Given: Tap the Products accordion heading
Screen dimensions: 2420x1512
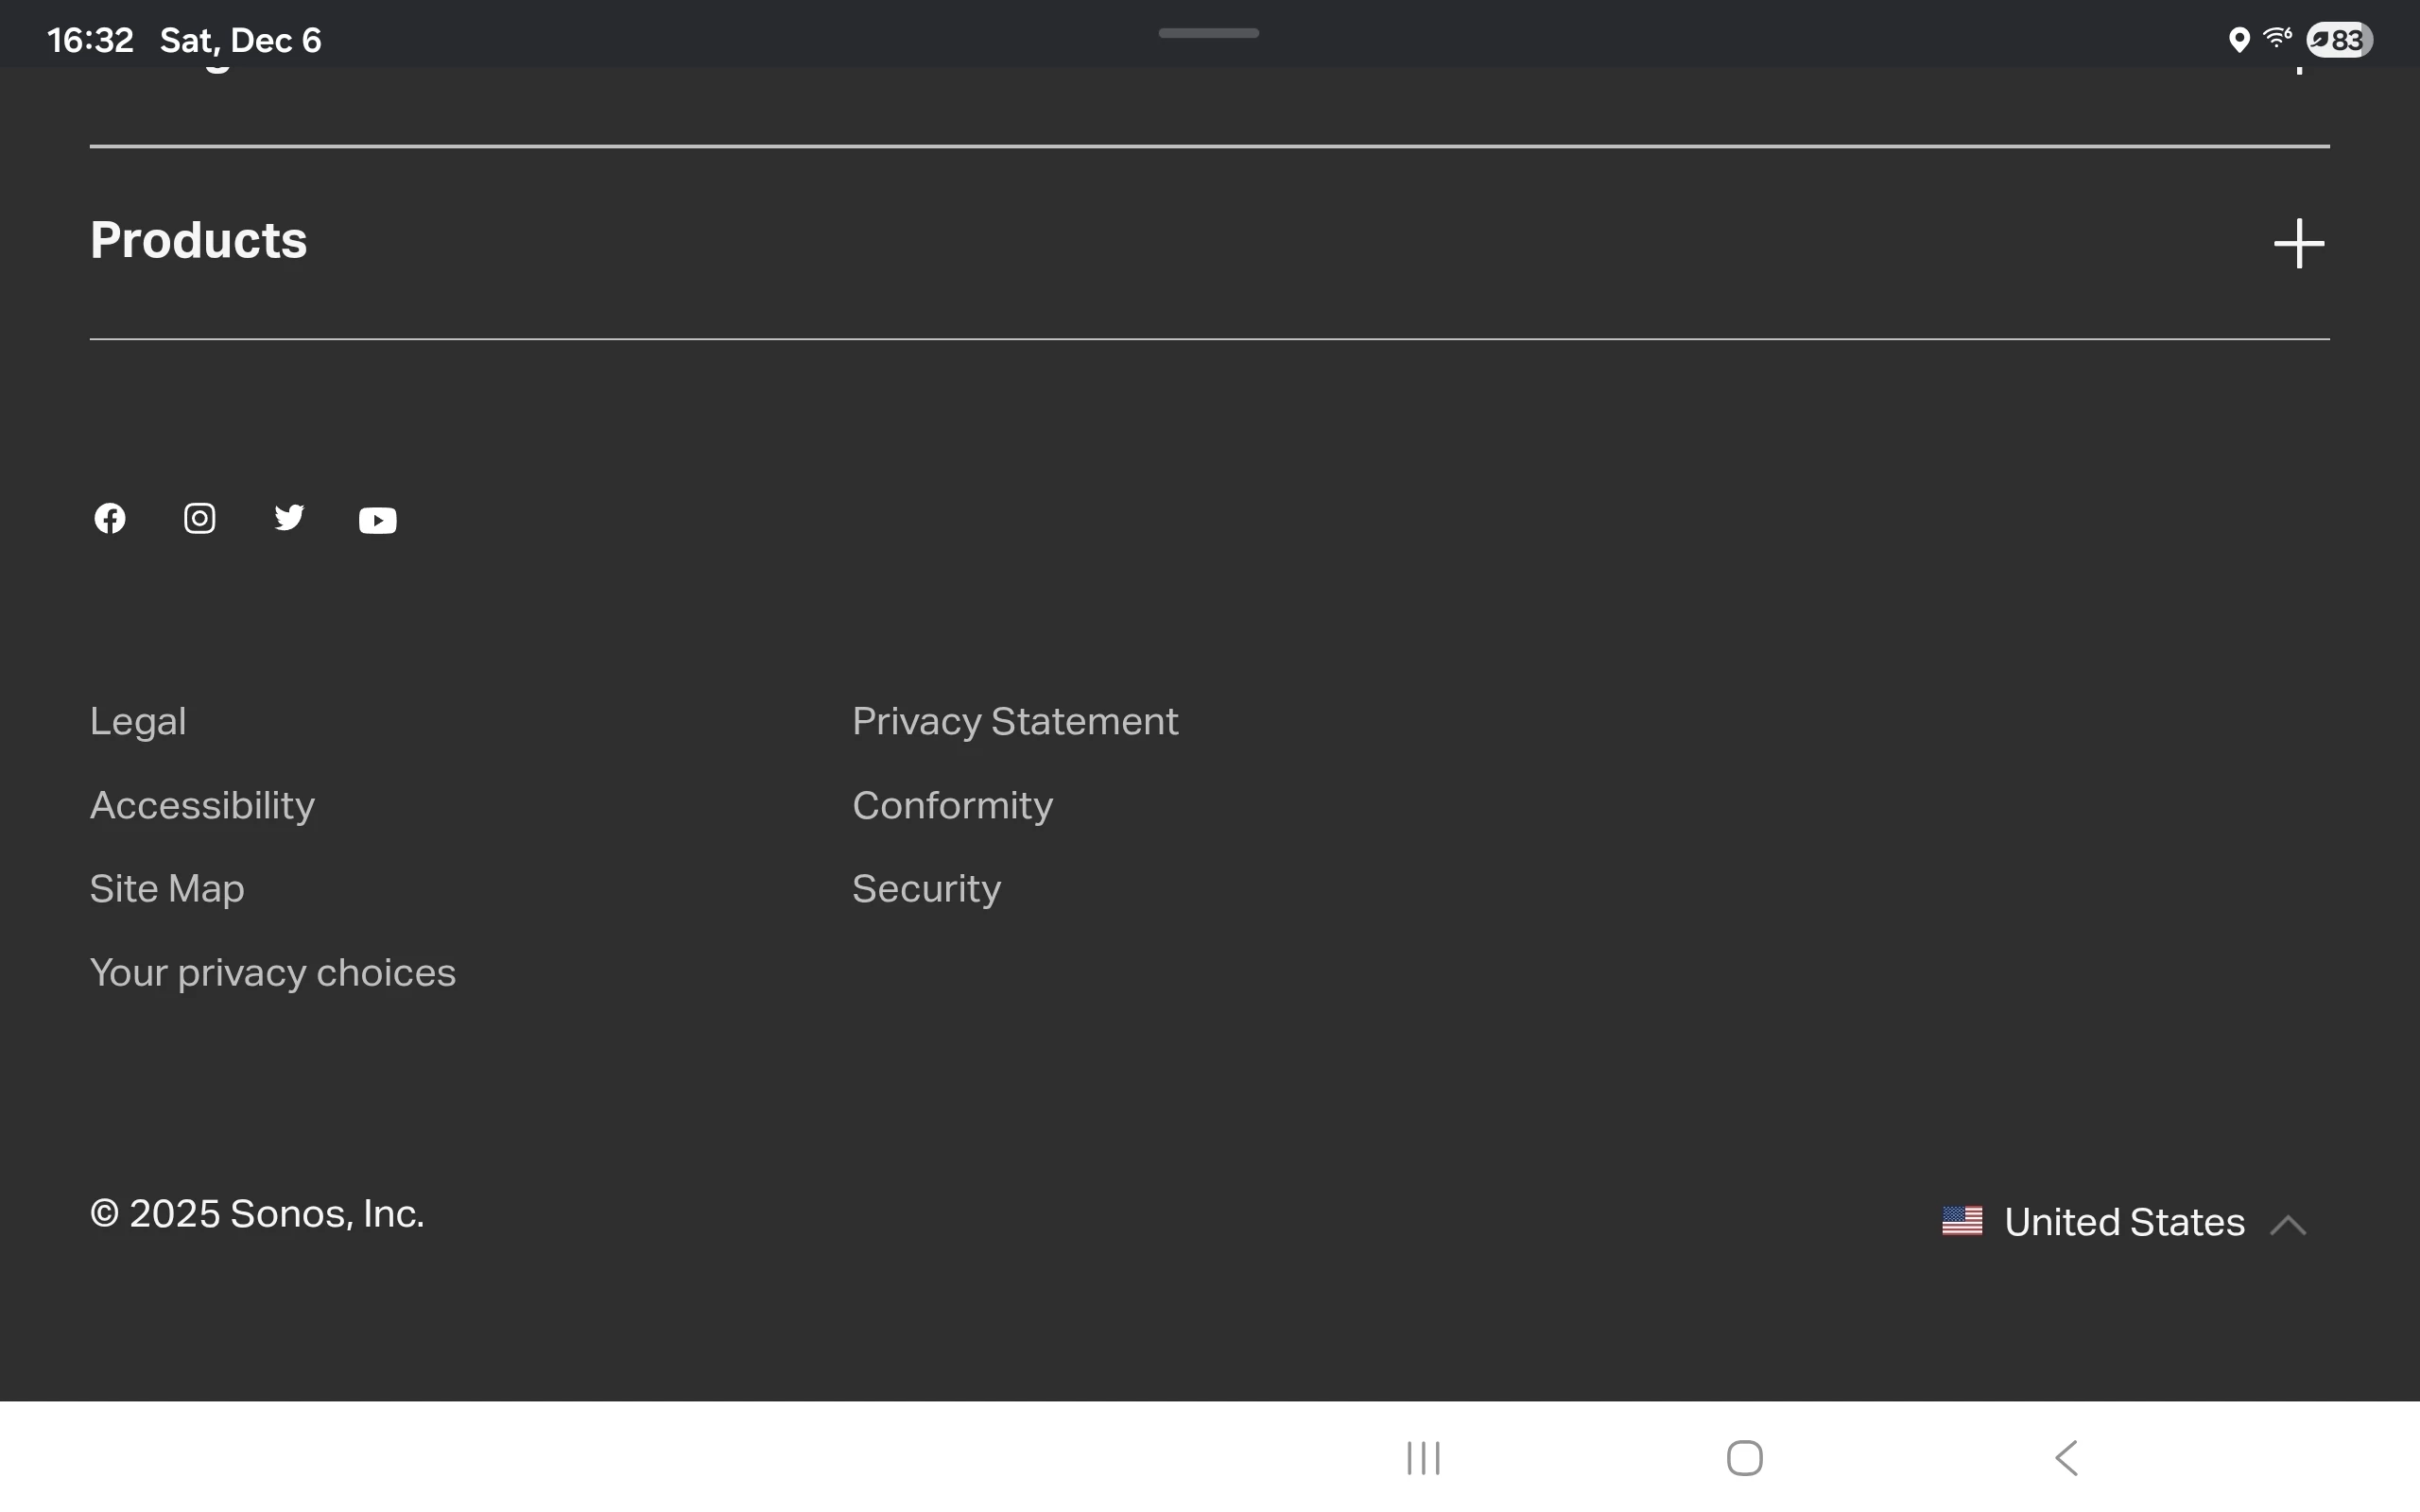Looking at the screenshot, I should tap(199, 240).
